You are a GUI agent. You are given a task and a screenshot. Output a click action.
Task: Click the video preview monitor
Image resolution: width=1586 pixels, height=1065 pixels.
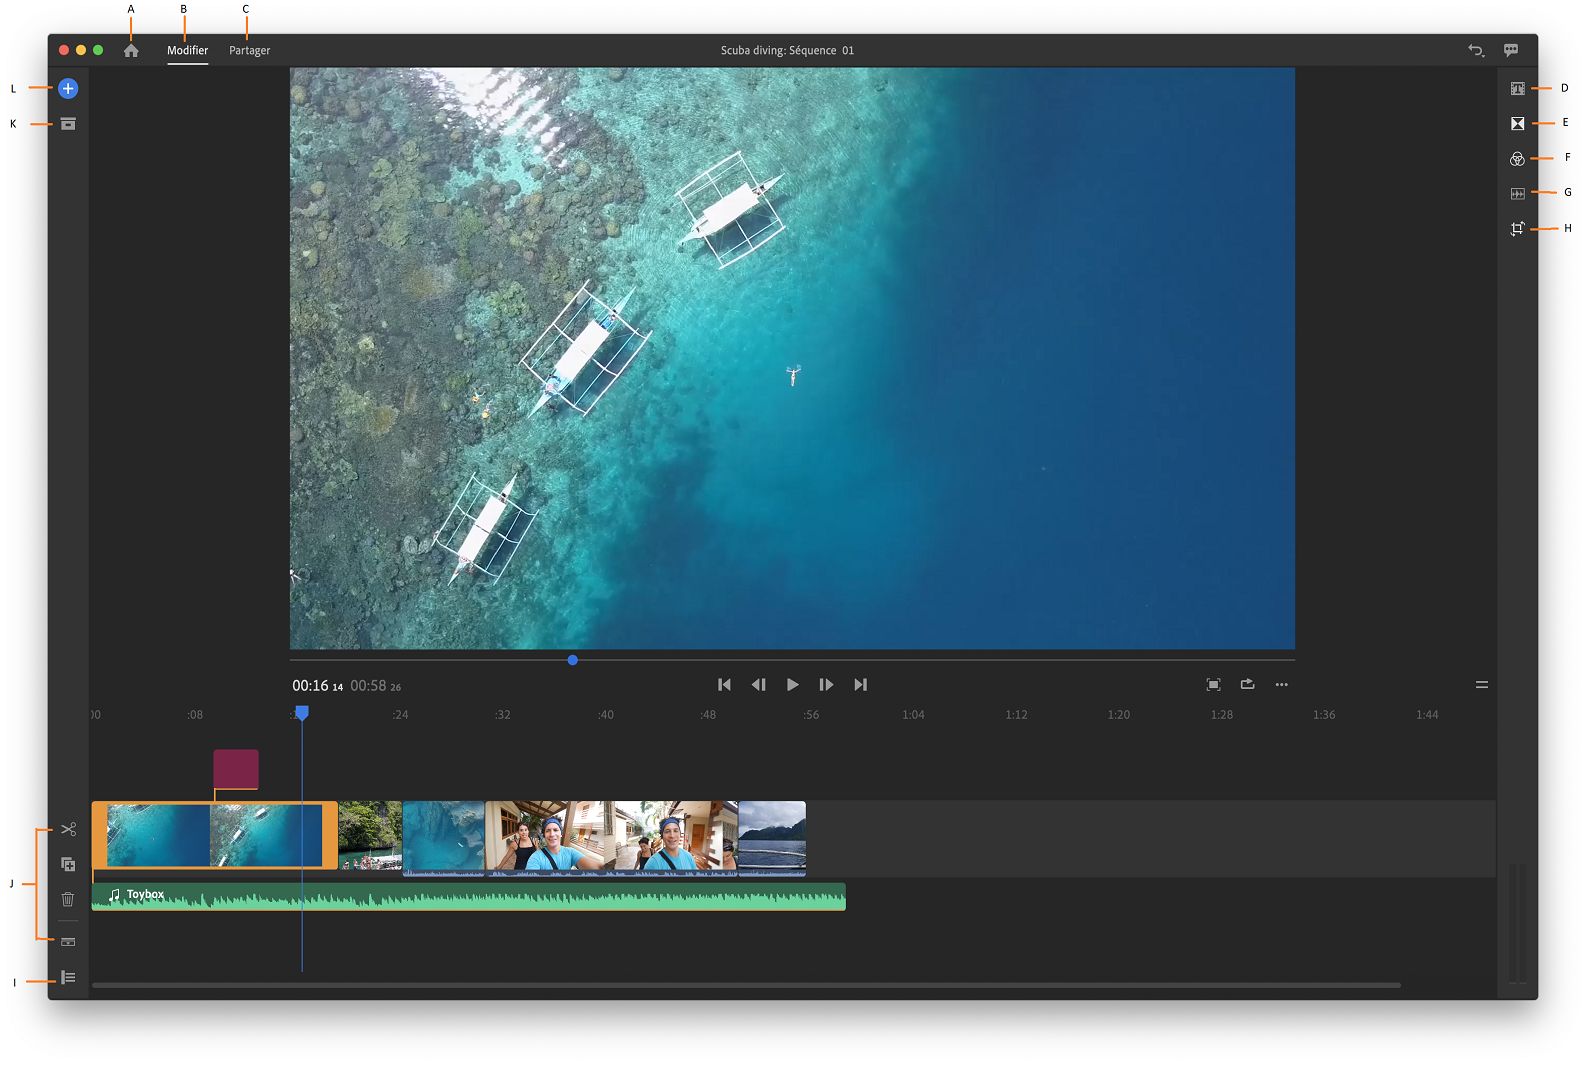coord(792,358)
